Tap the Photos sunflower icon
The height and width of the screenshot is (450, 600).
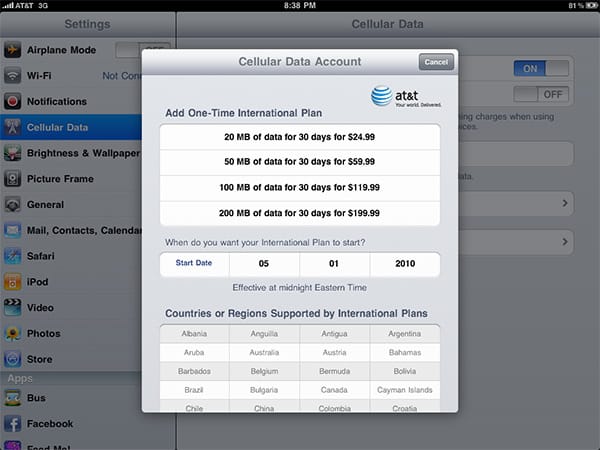[13, 334]
